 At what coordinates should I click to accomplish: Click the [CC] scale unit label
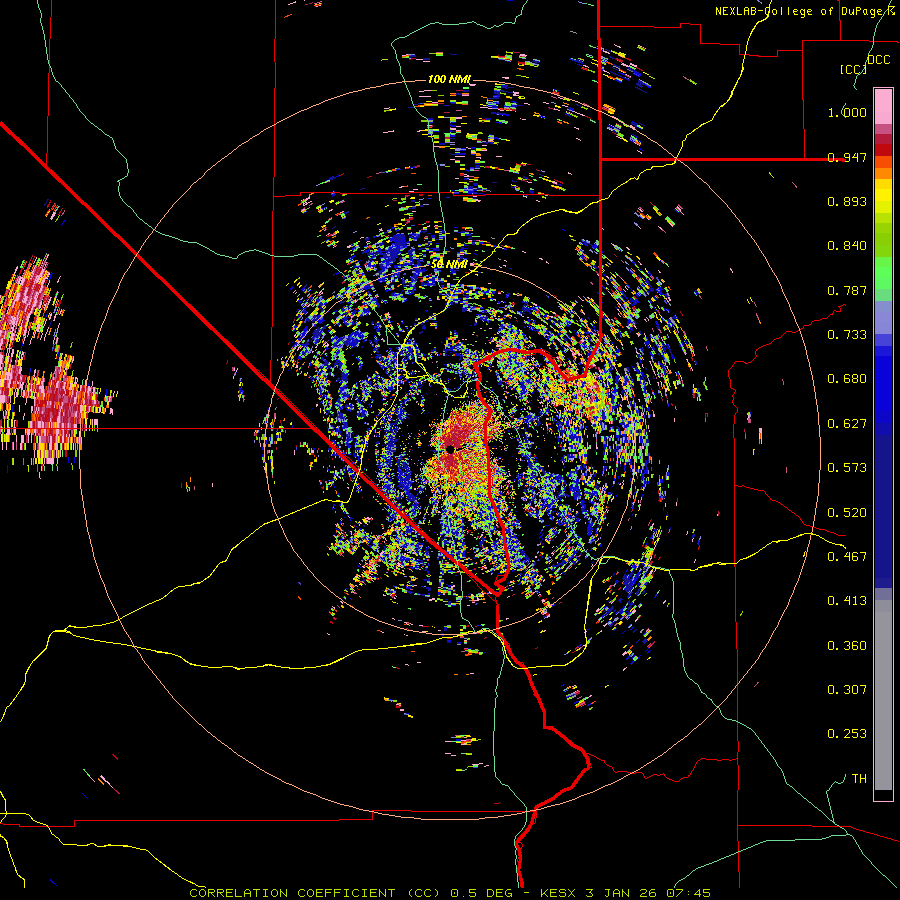(853, 69)
